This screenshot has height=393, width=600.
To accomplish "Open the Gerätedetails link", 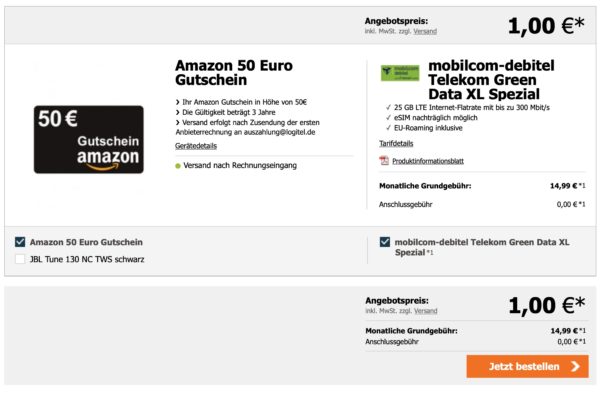I will click(x=196, y=146).
